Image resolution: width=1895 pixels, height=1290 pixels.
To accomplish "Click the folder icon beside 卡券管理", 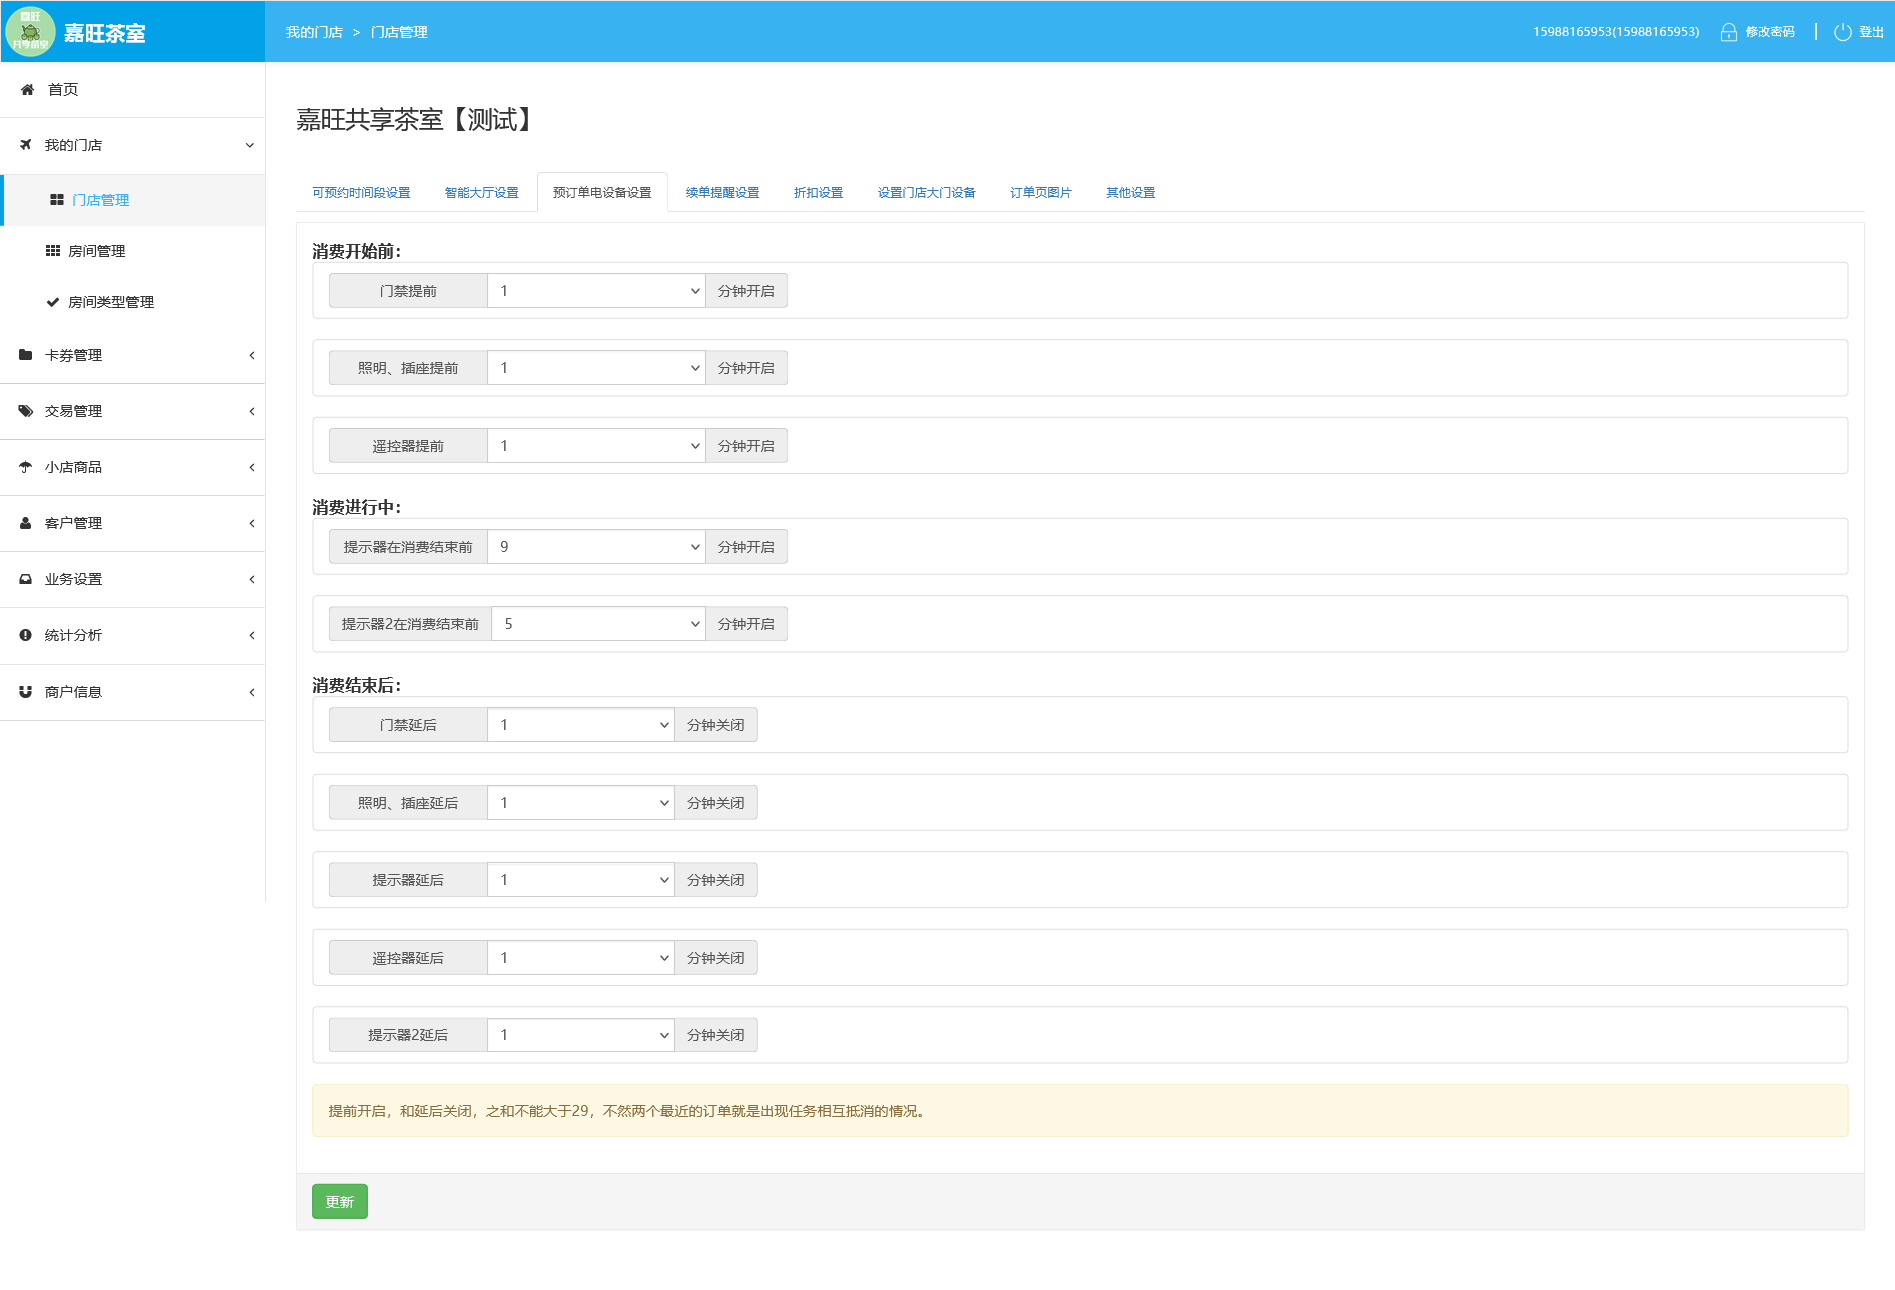I will [26, 355].
